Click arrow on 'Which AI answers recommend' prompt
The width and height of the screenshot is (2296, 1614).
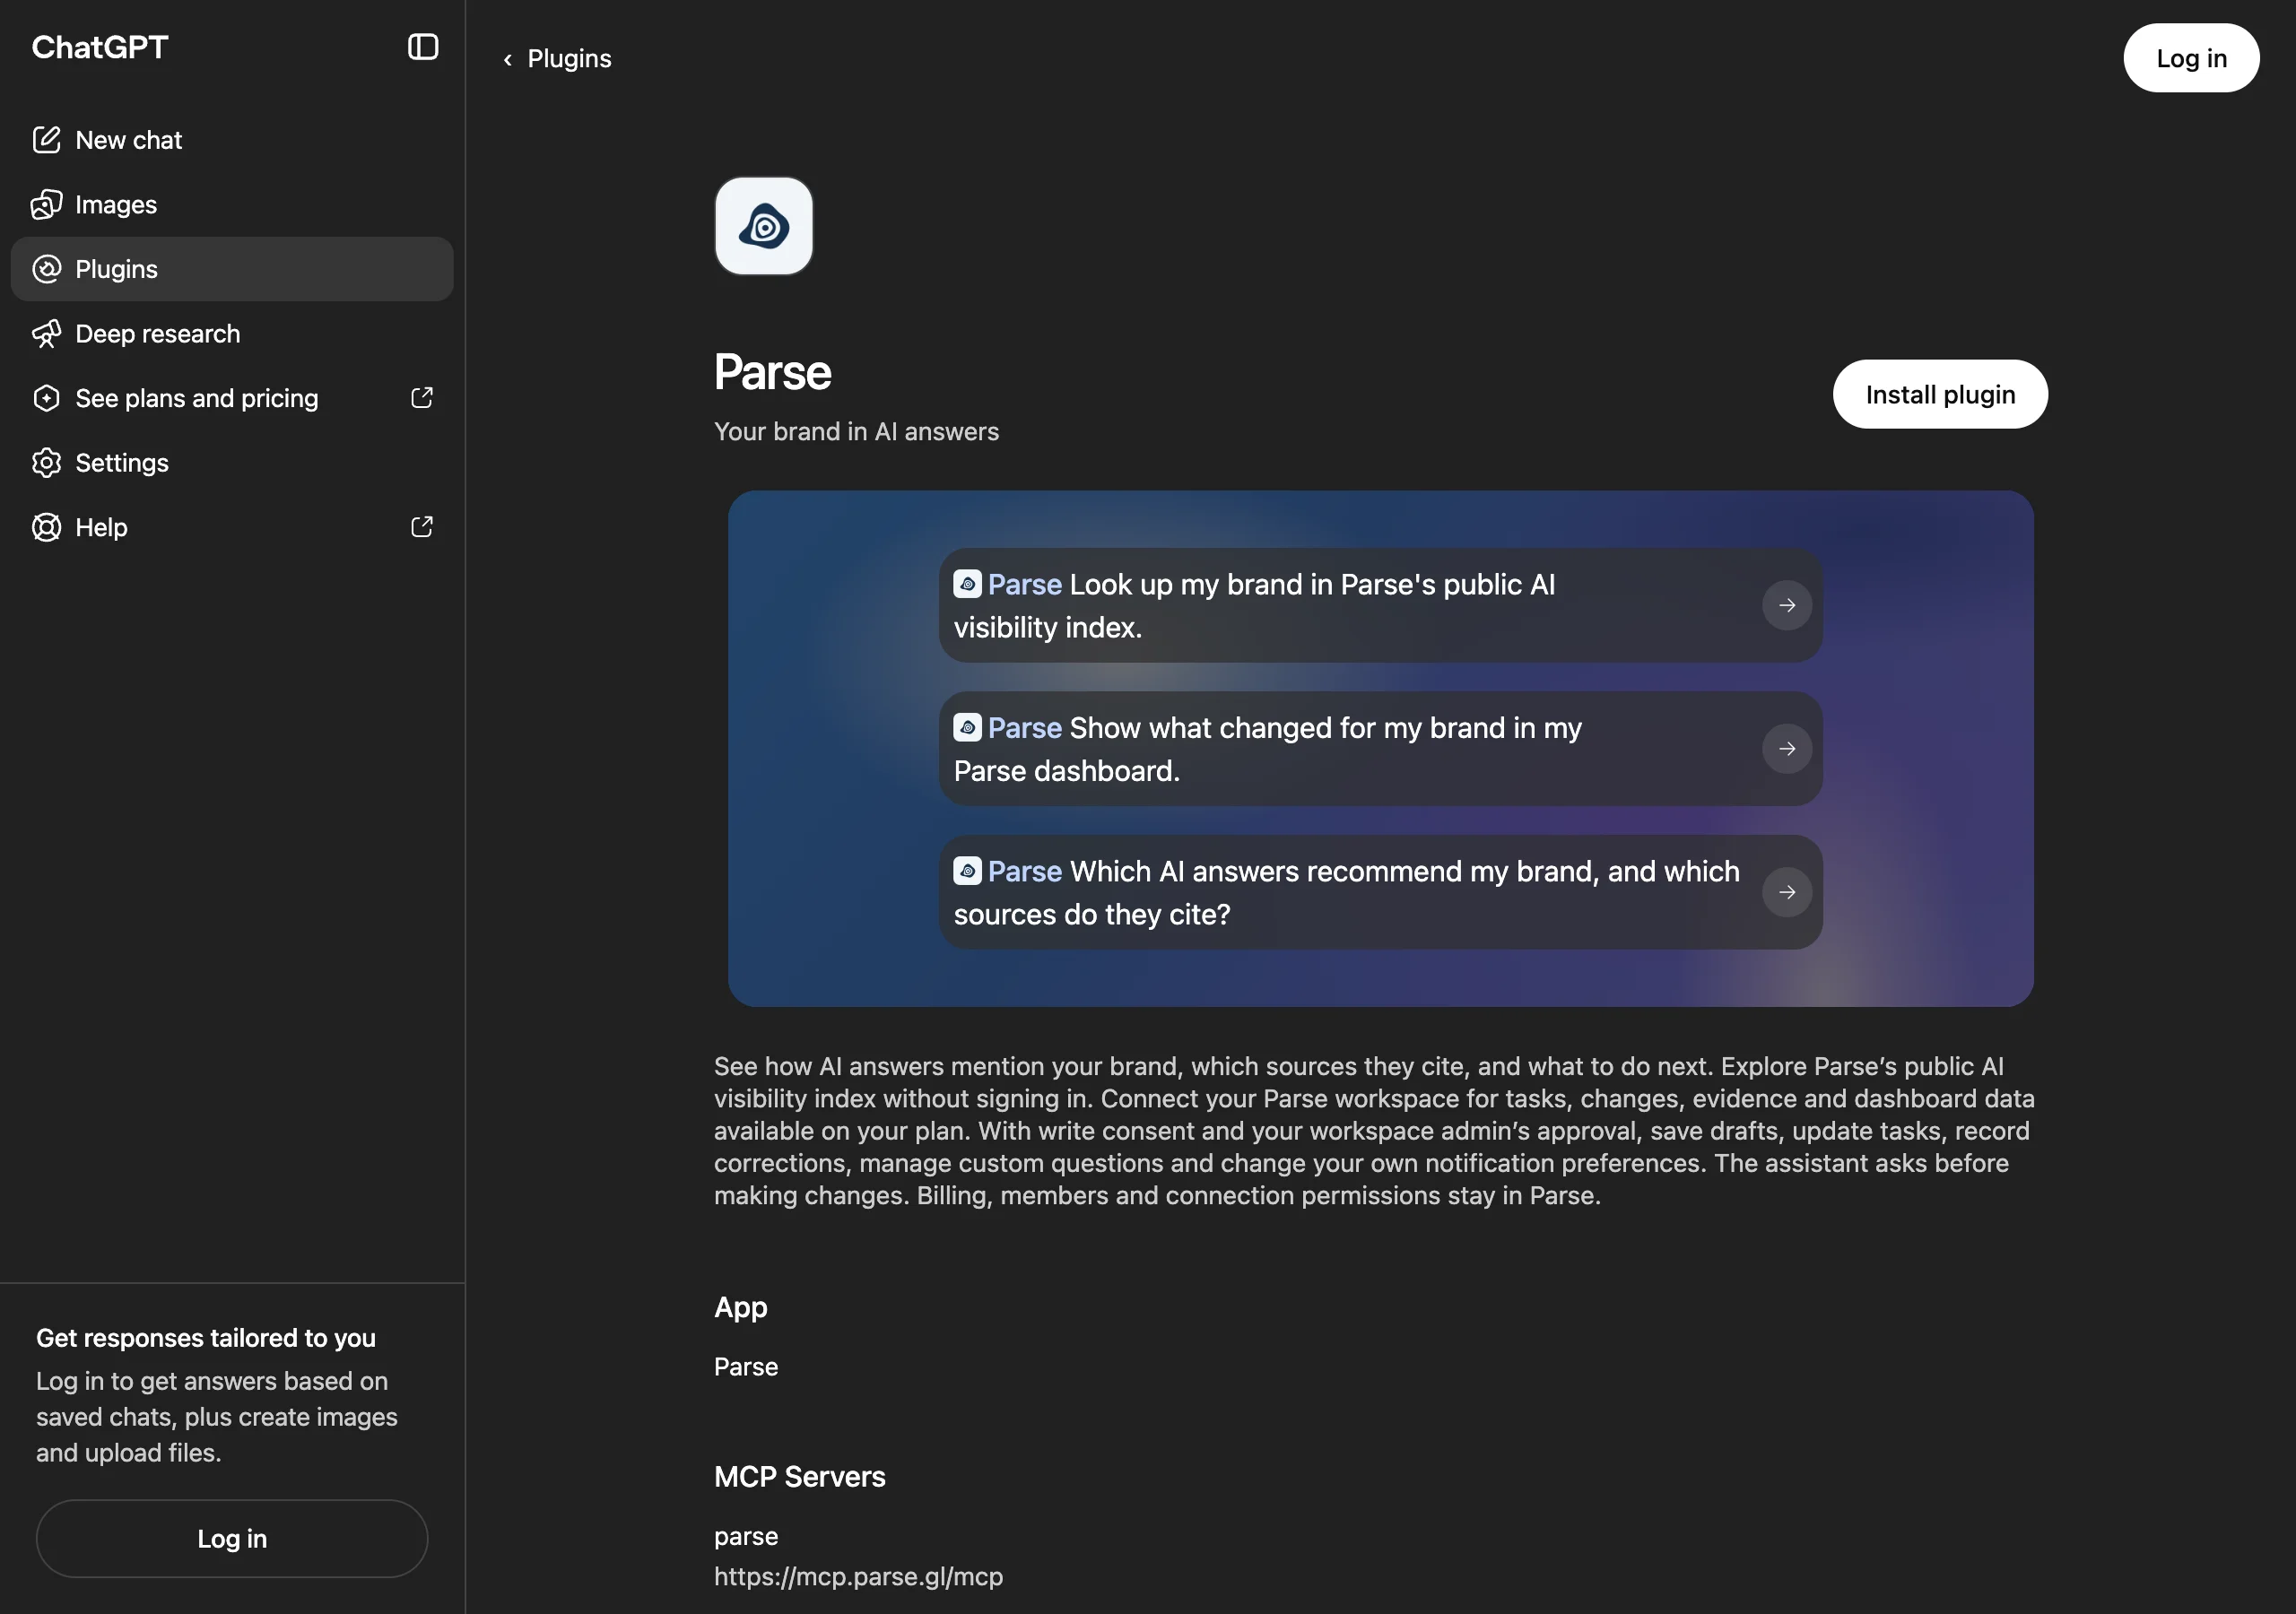[x=1787, y=892]
